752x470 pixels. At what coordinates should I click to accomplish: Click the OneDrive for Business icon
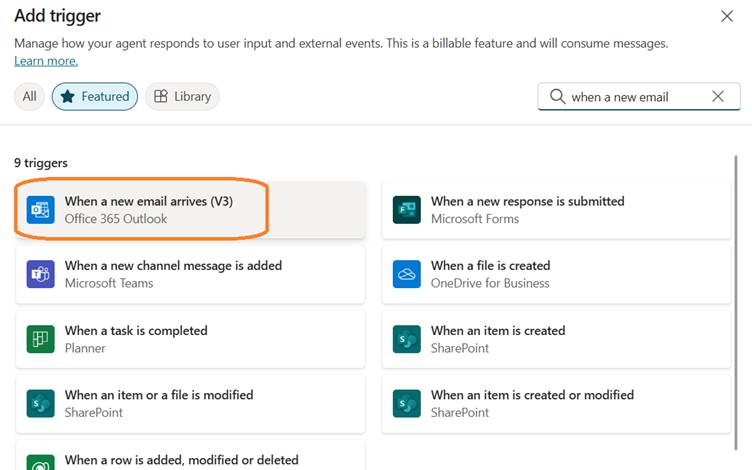coord(407,274)
